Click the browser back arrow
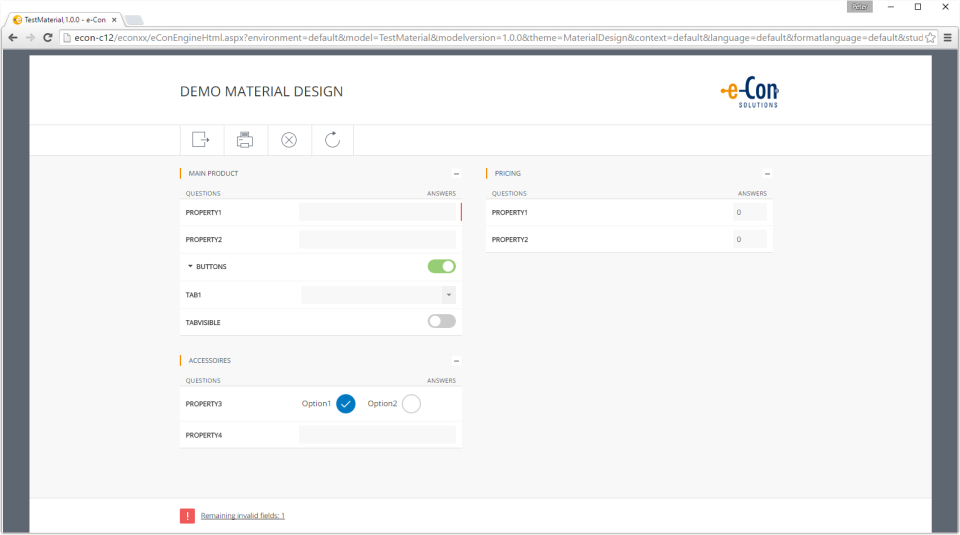Screen dimensions: 960x535 pyautogui.click(x=13, y=37)
